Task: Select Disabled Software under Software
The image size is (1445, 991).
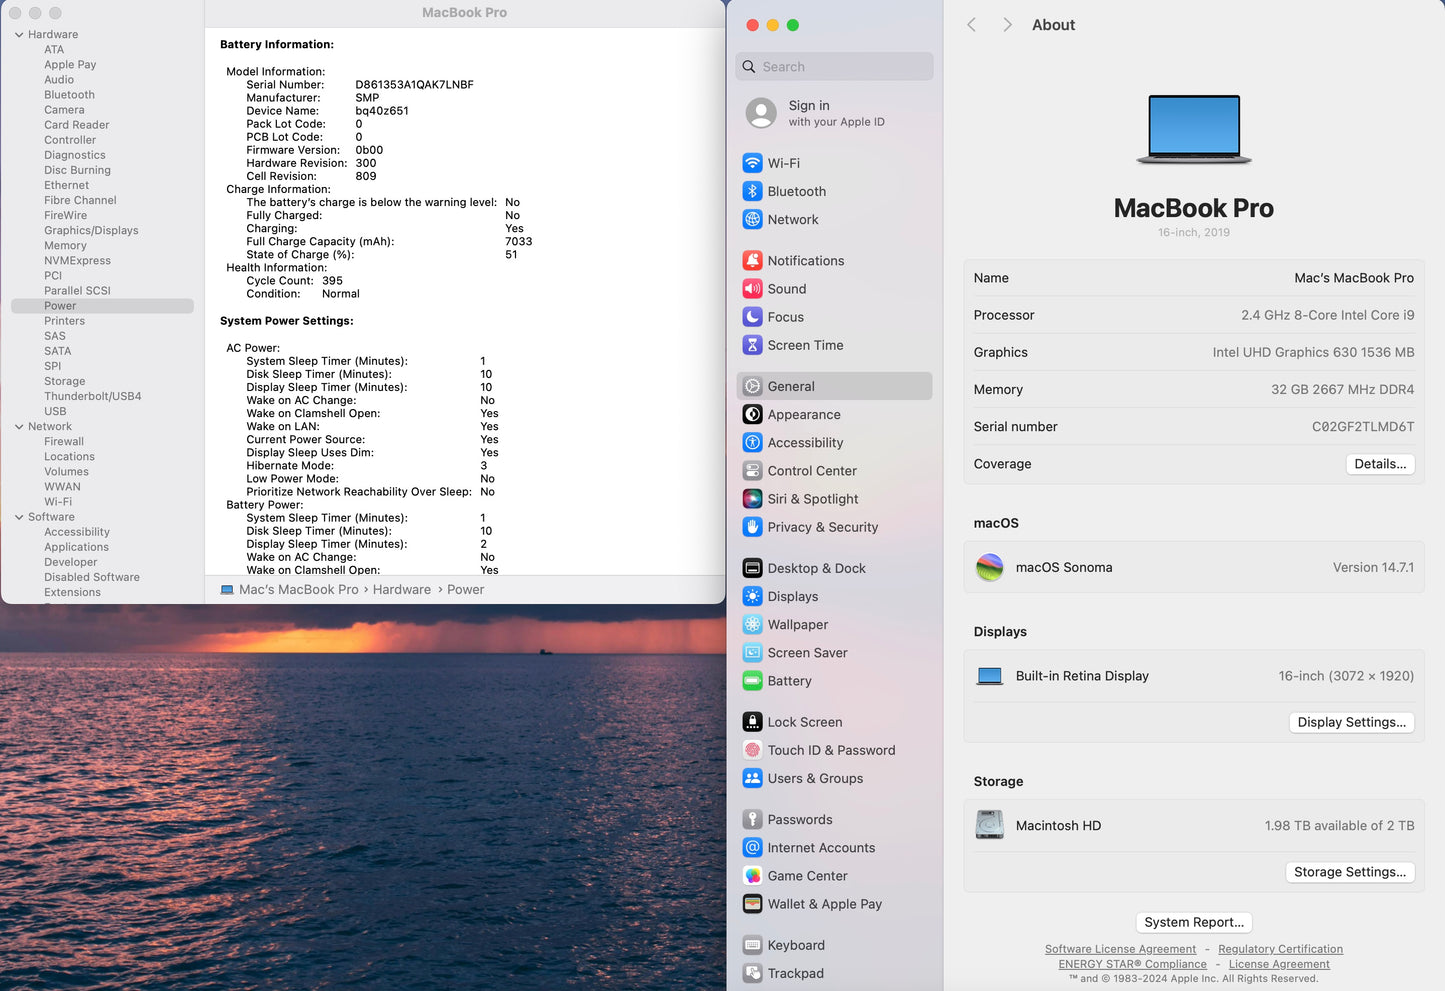Action: 92,577
